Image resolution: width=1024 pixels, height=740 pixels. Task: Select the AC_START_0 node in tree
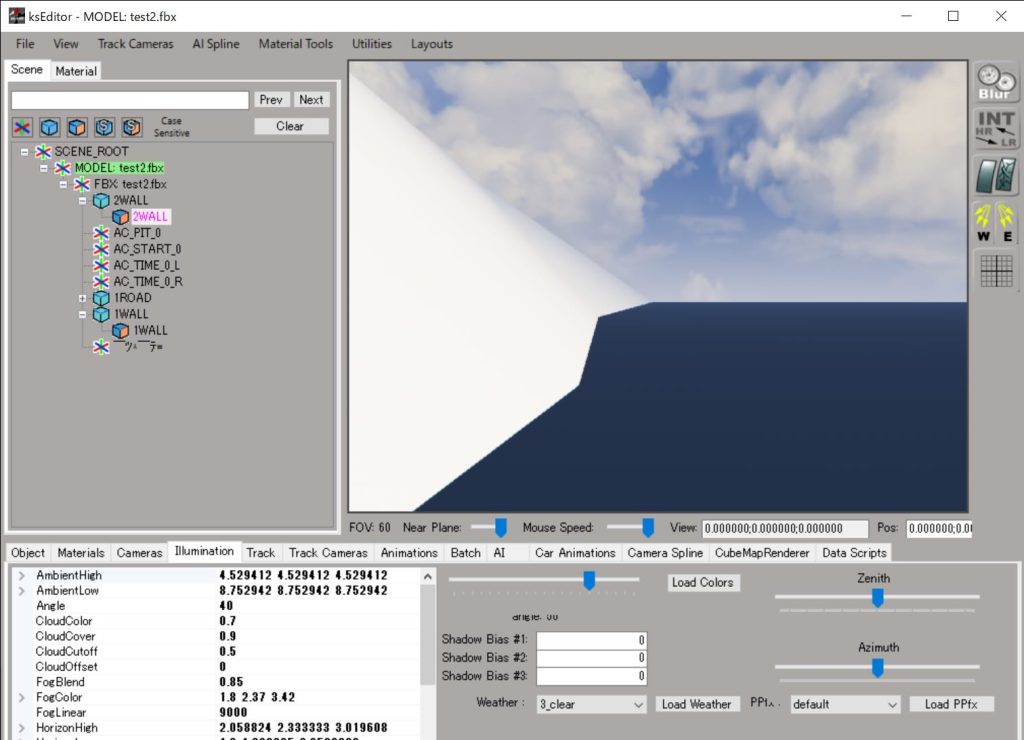[x=147, y=249]
